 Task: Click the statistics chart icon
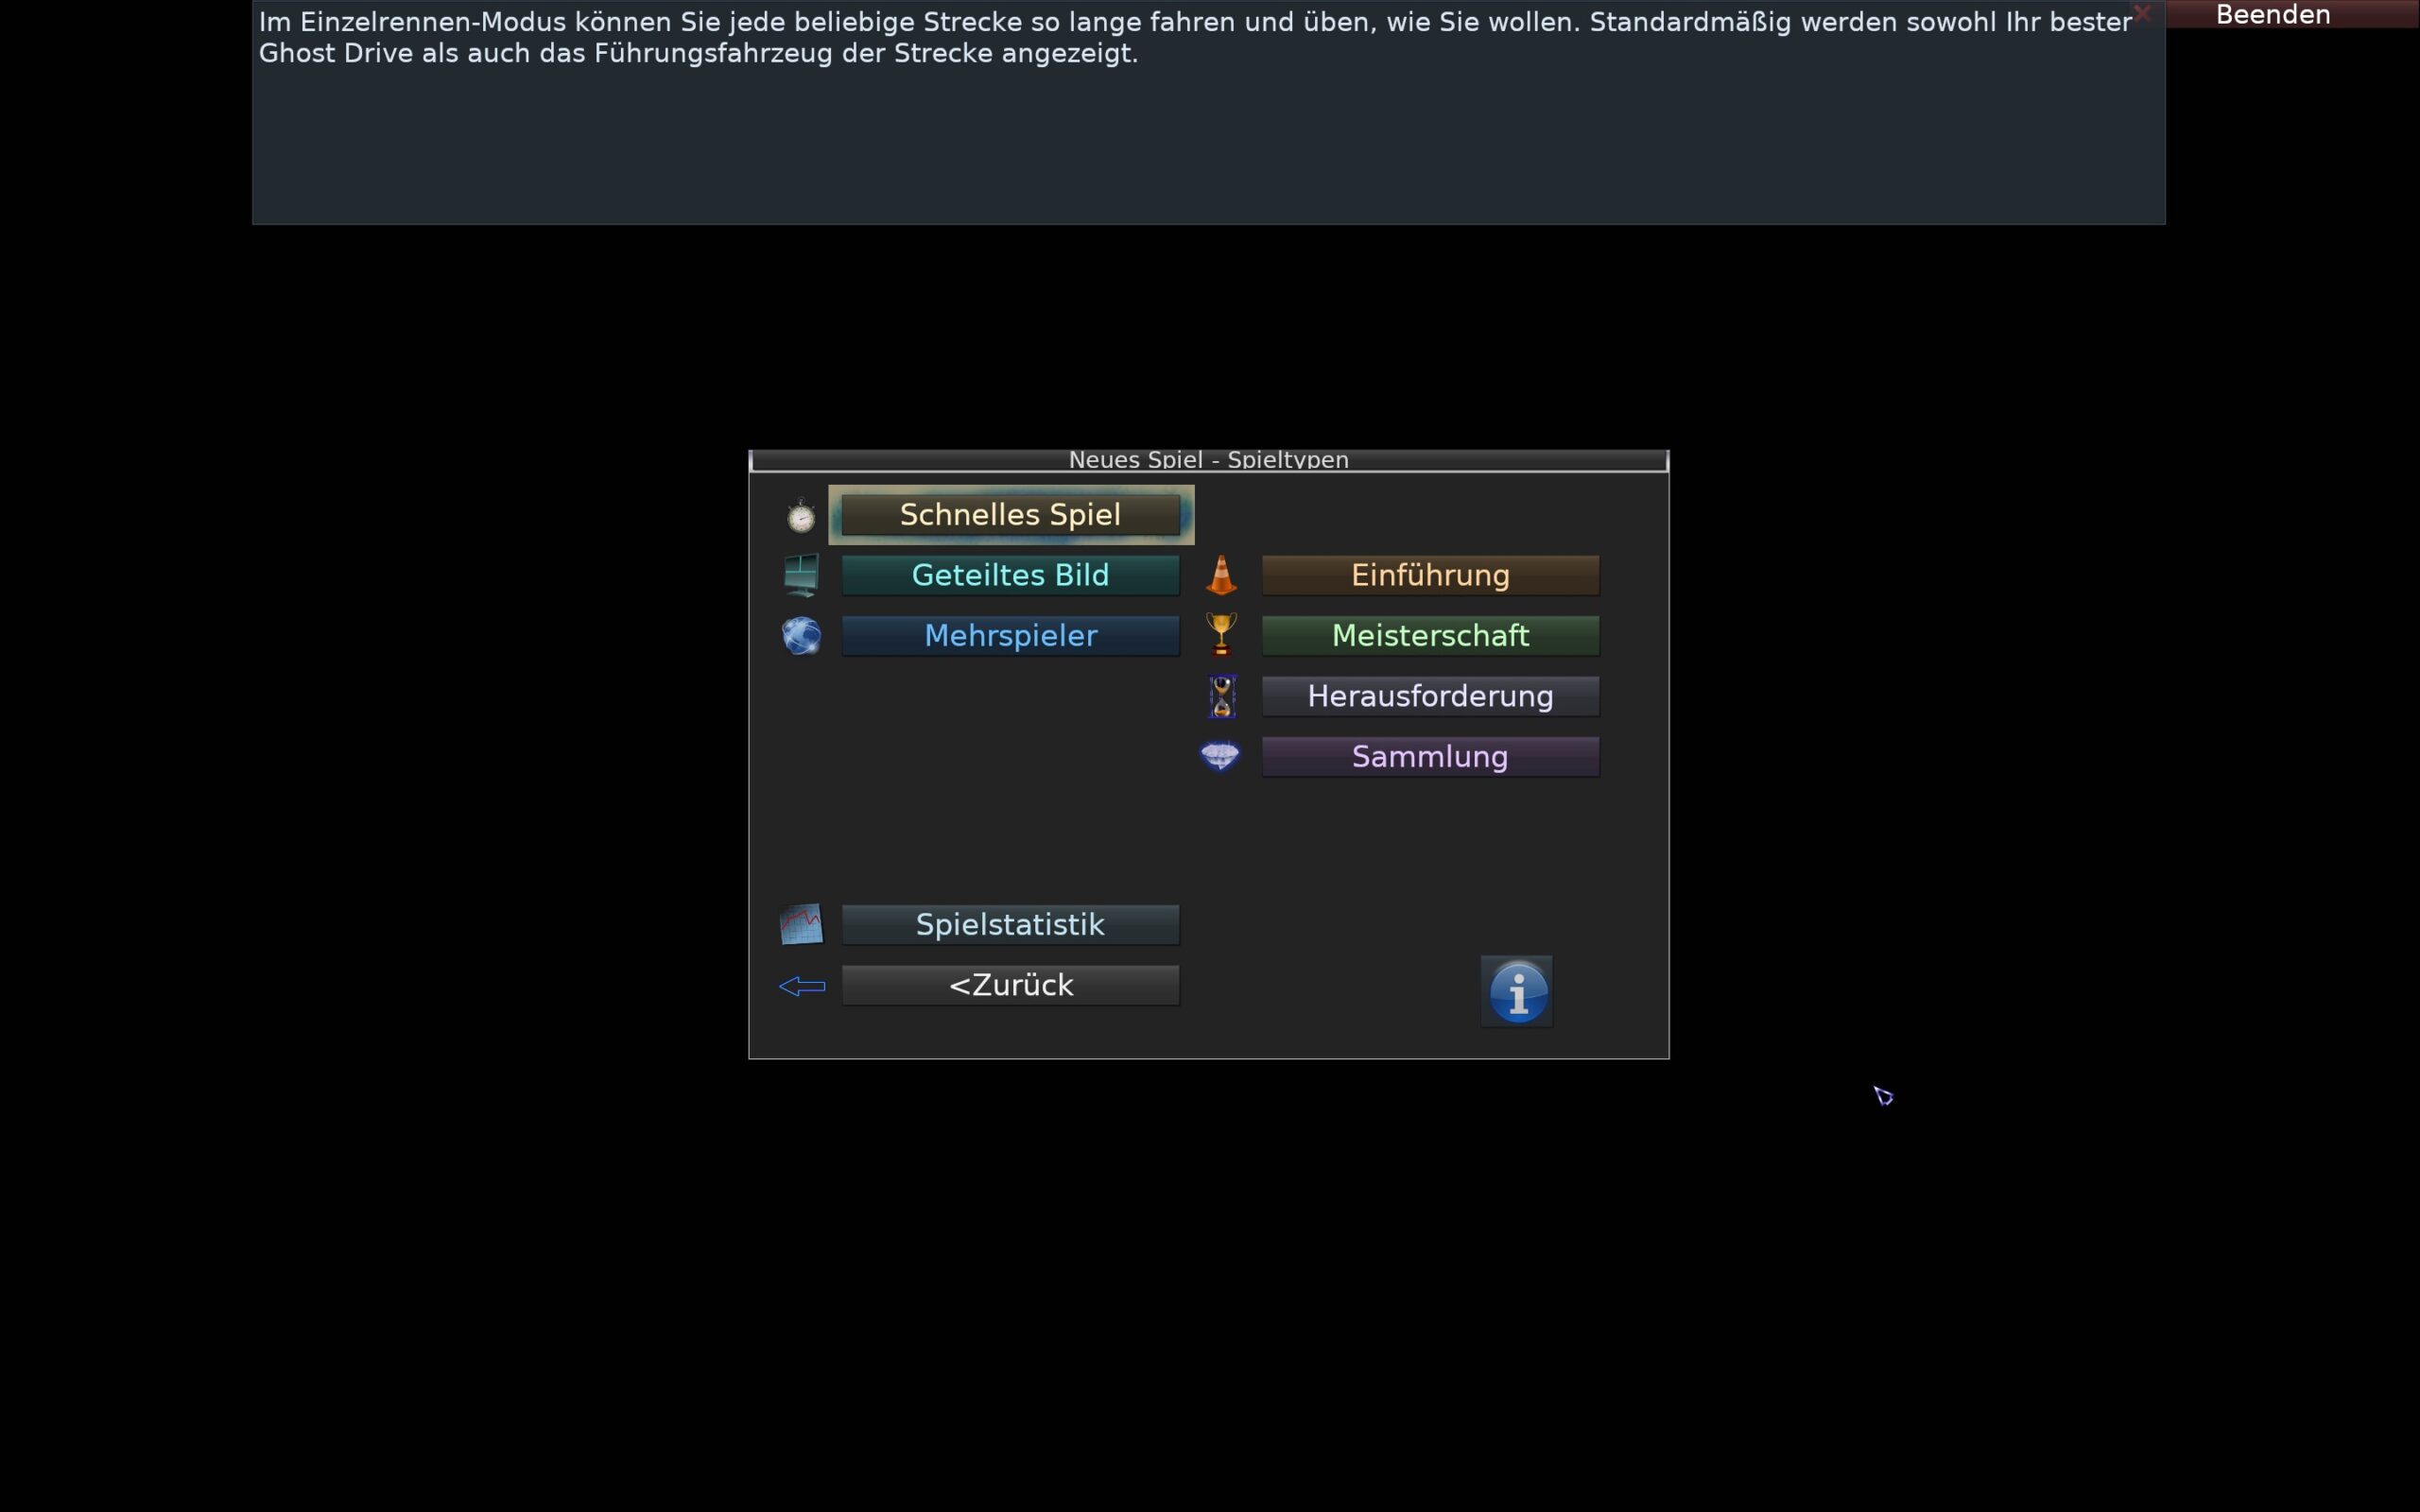coord(801,924)
